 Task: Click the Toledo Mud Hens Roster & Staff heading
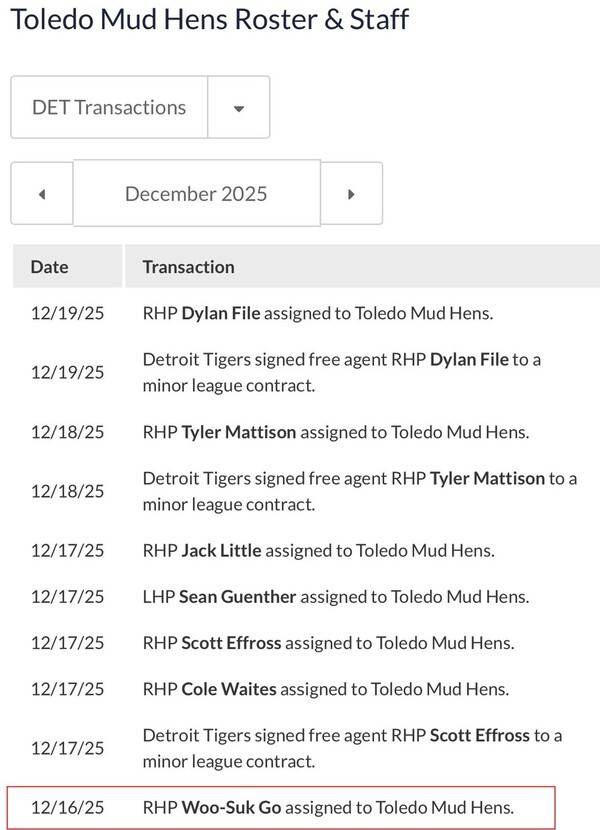coord(209,20)
